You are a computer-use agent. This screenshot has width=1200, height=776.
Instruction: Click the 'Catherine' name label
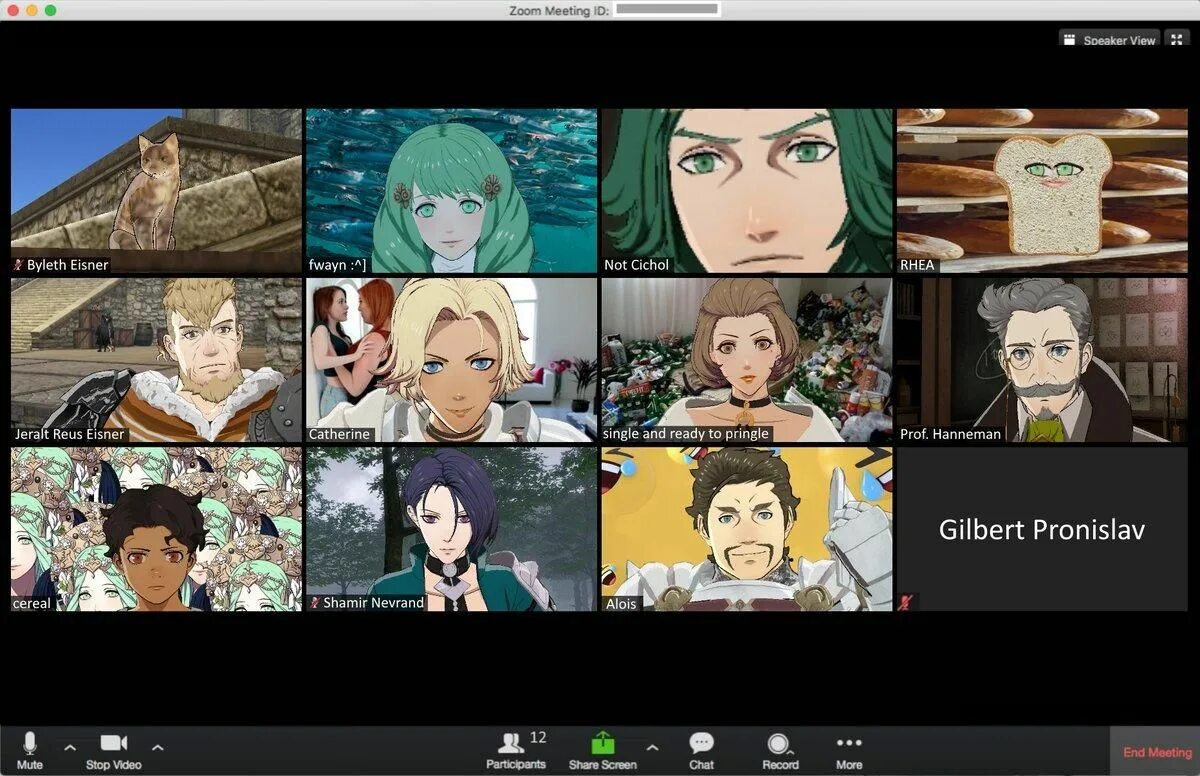pyautogui.click(x=340, y=434)
